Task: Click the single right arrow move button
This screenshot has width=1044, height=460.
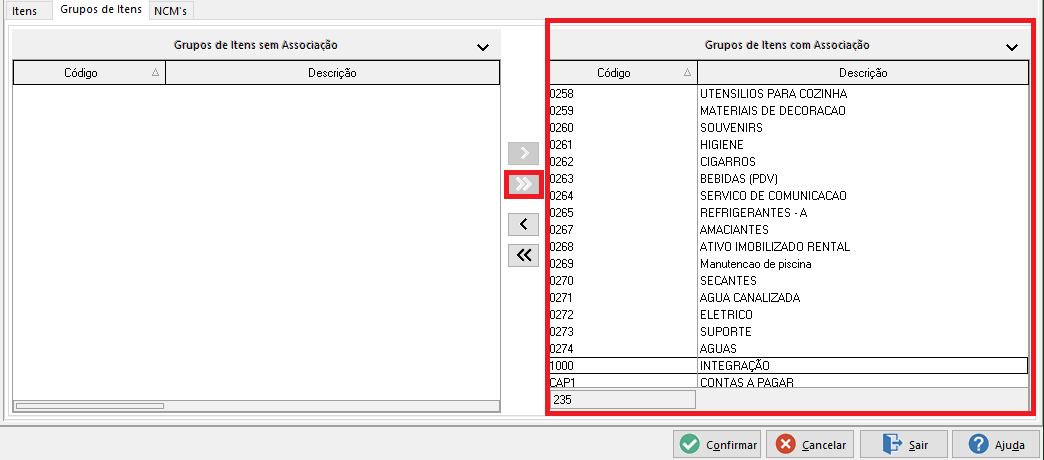Action: [x=523, y=153]
